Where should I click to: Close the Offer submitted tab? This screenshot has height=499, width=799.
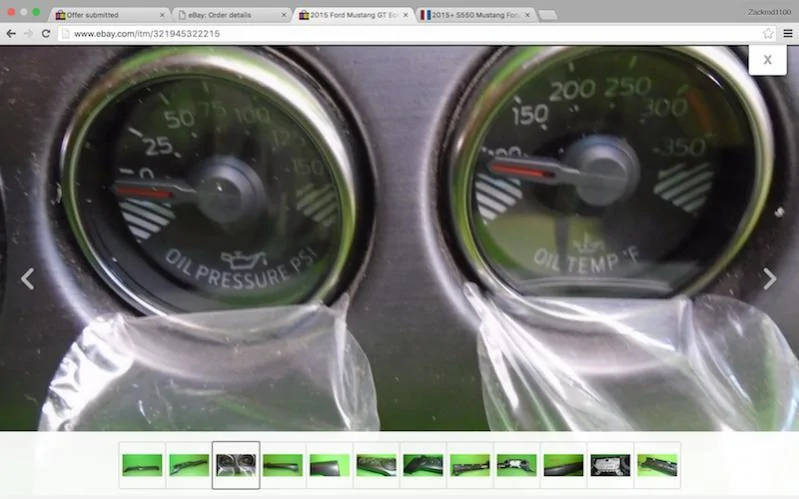(x=162, y=15)
